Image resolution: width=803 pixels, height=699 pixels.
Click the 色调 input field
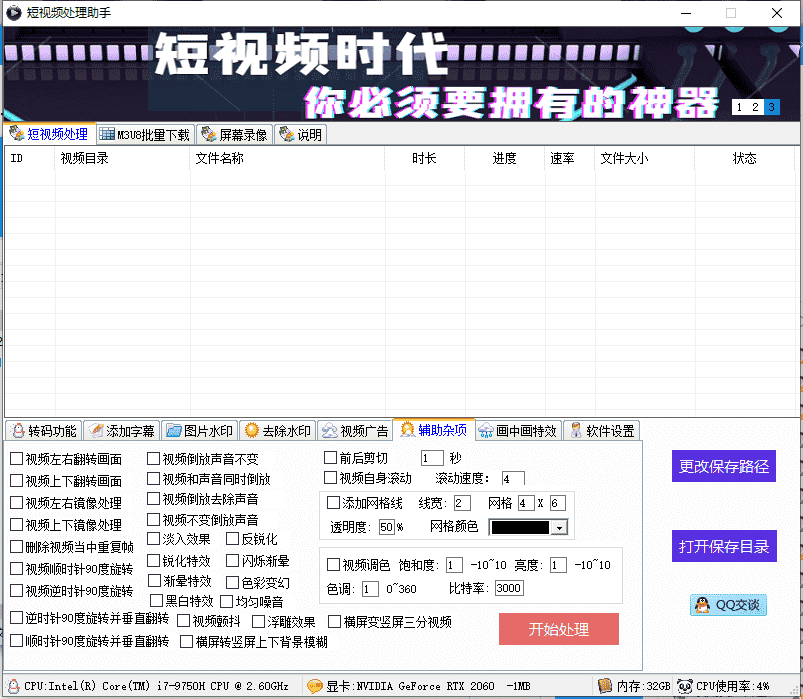pos(370,589)
